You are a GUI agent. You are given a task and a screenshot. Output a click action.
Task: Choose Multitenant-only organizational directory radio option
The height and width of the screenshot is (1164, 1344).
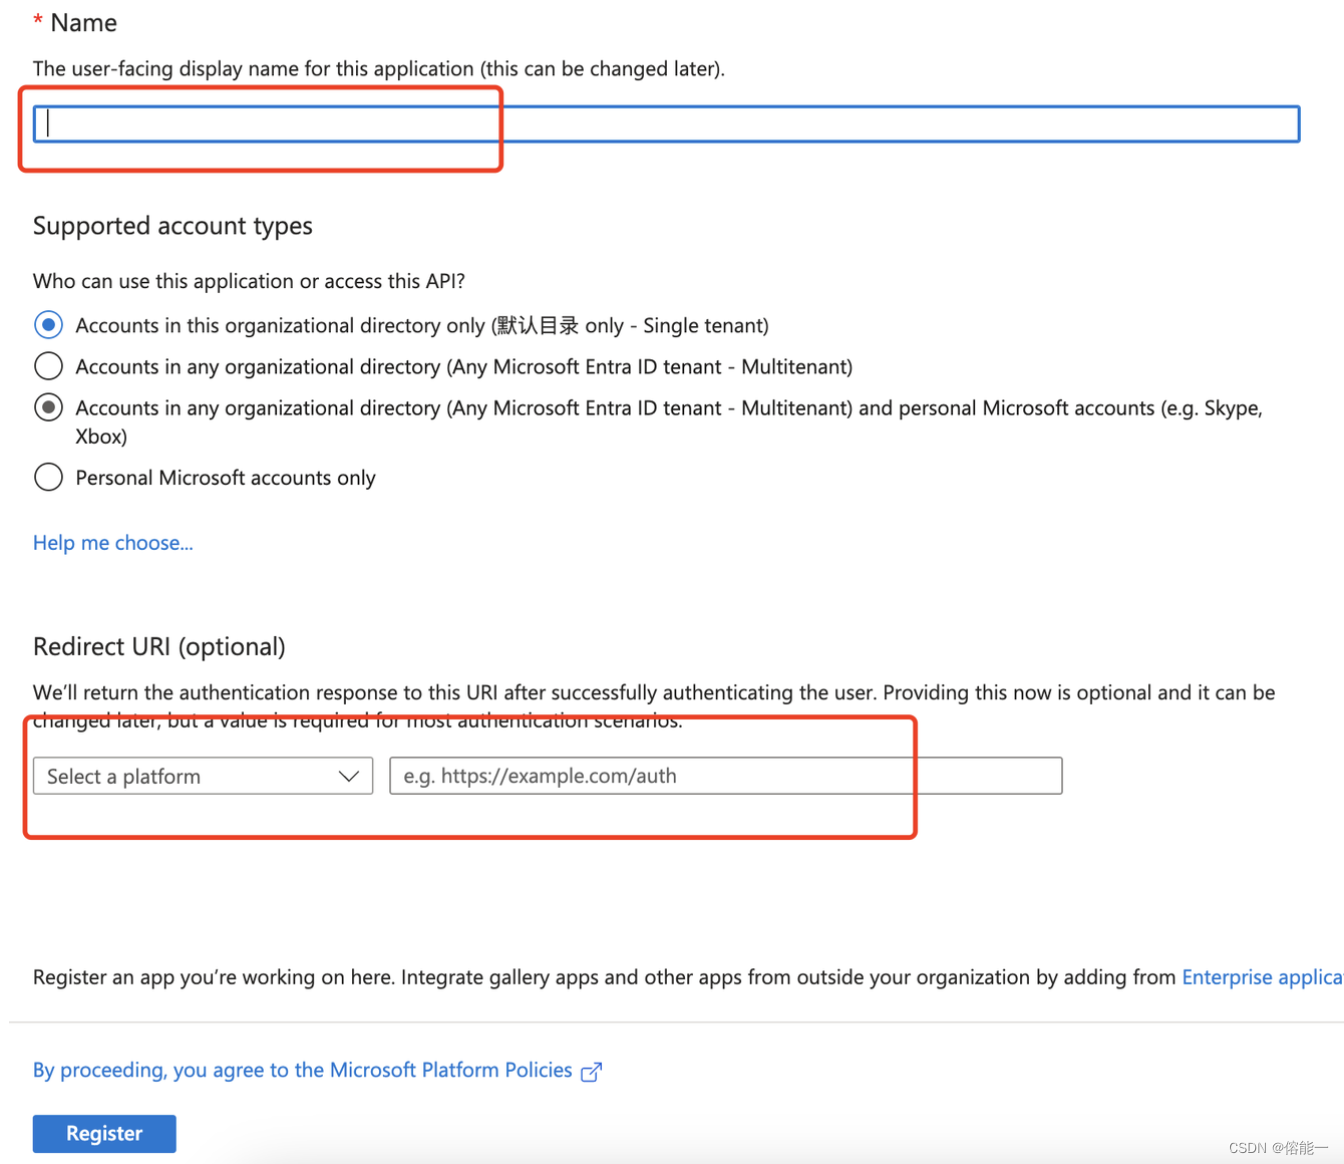click(x=48, y=366)
